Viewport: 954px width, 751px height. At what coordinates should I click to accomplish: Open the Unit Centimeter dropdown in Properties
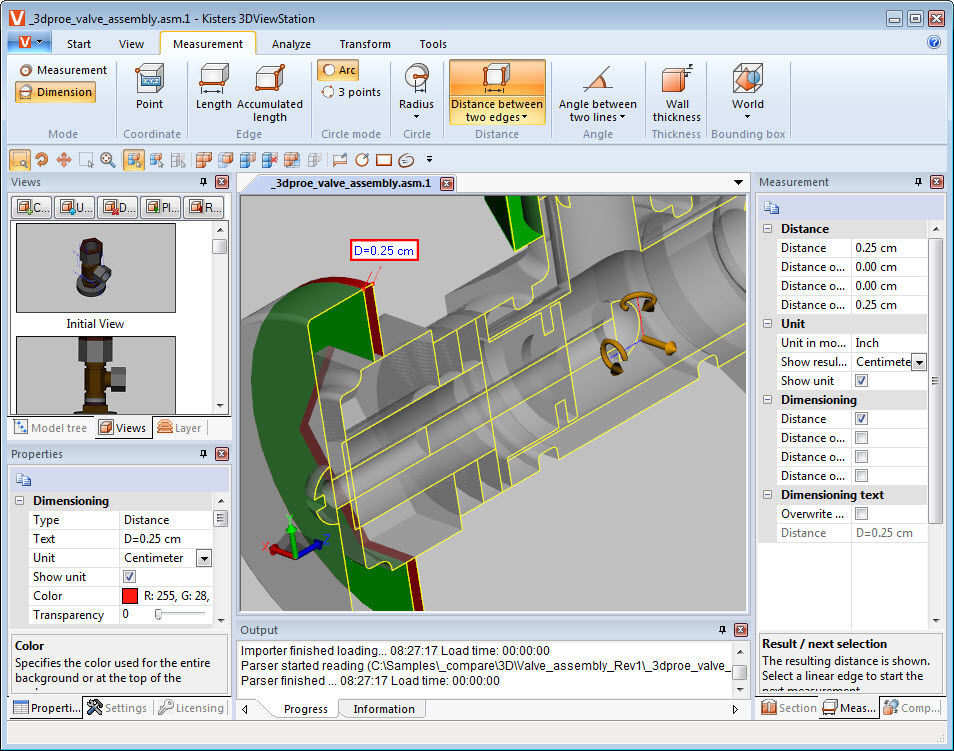point(204,558)
